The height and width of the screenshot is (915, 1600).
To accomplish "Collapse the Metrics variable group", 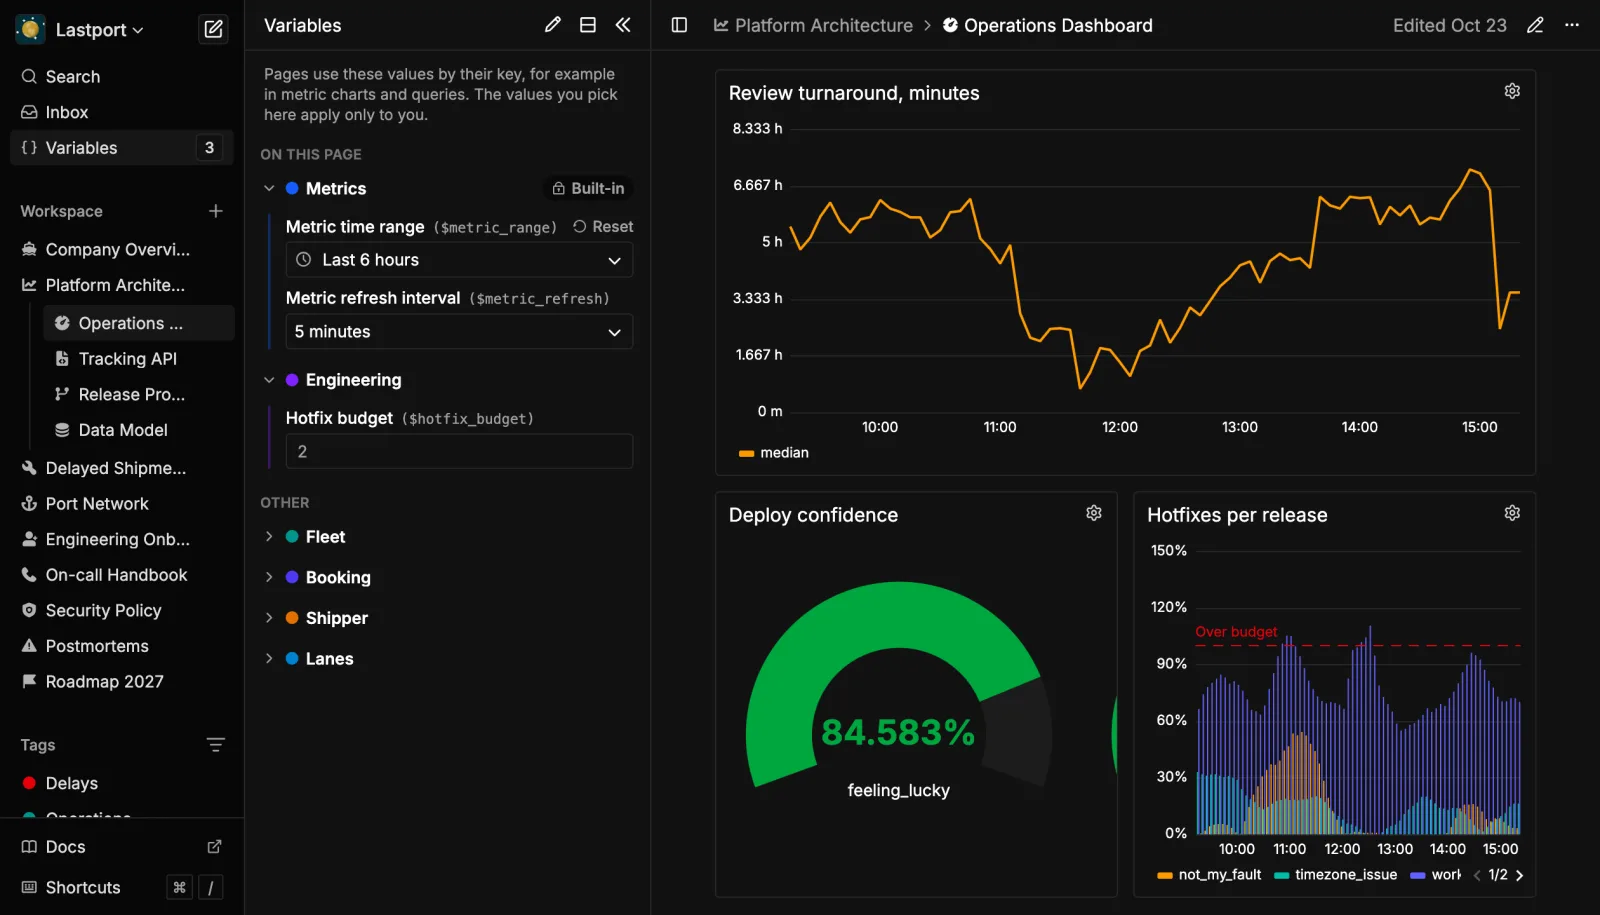I will 269,188.
